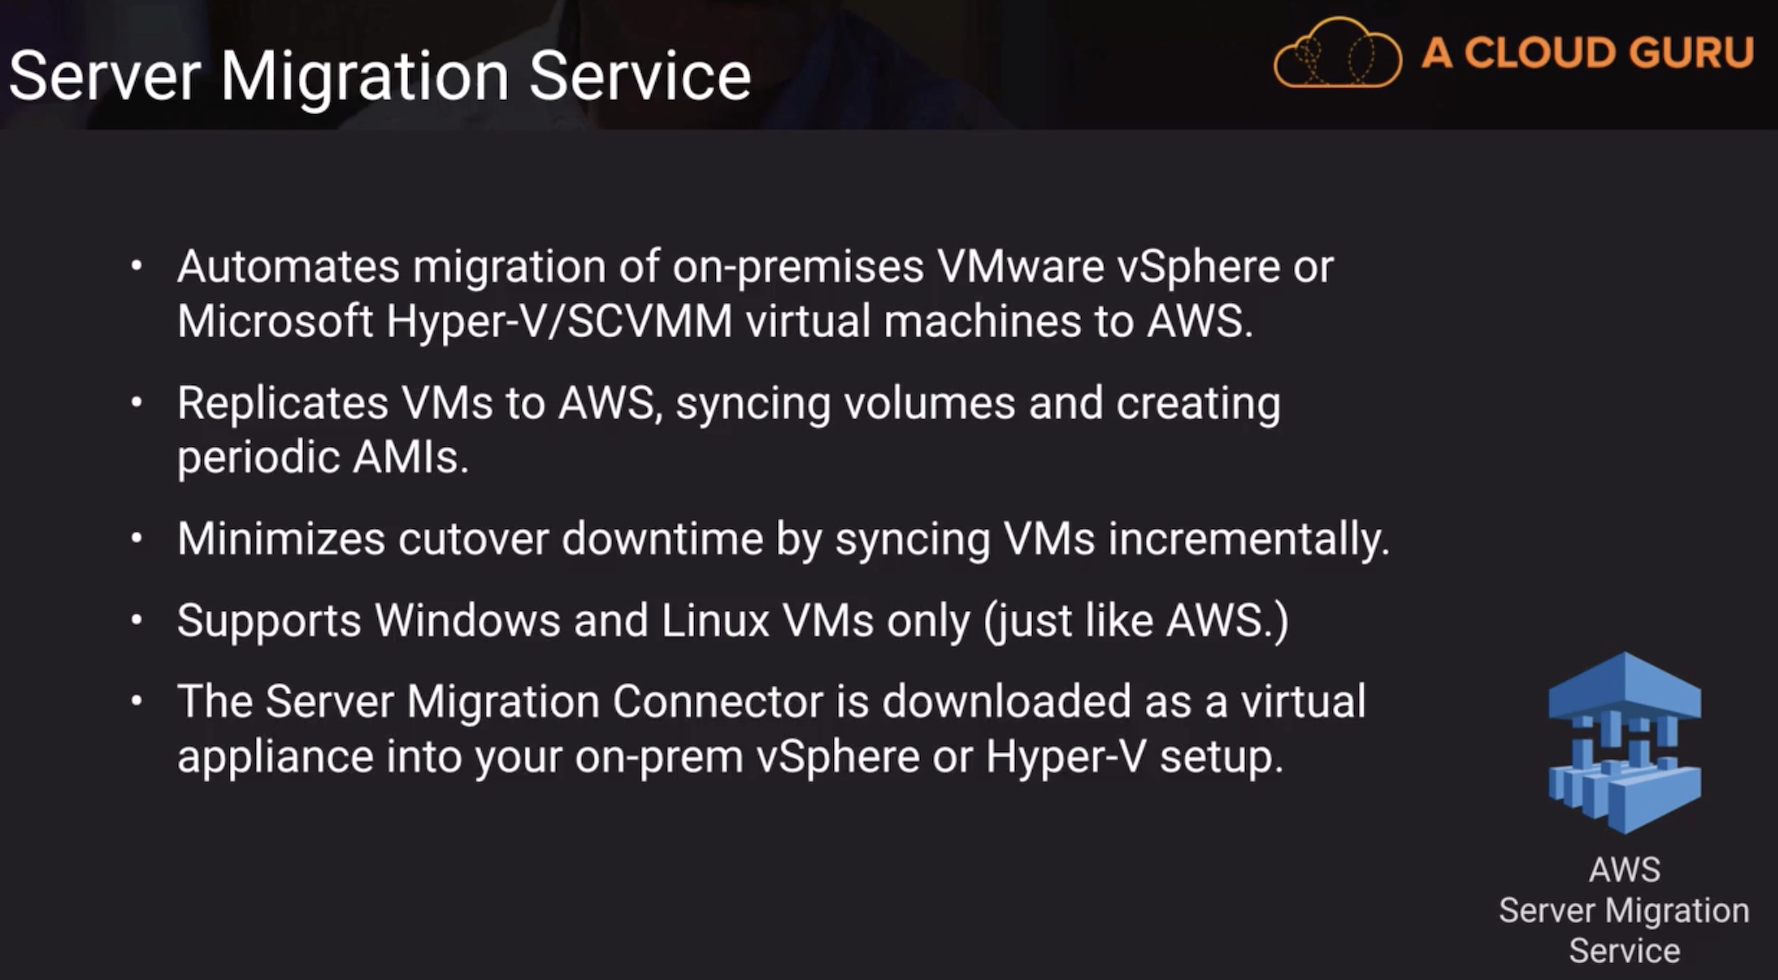Click the "Minimizes cutover downtime" bullet text
Screen dimensions: 1778x980
tap(783, 540)
